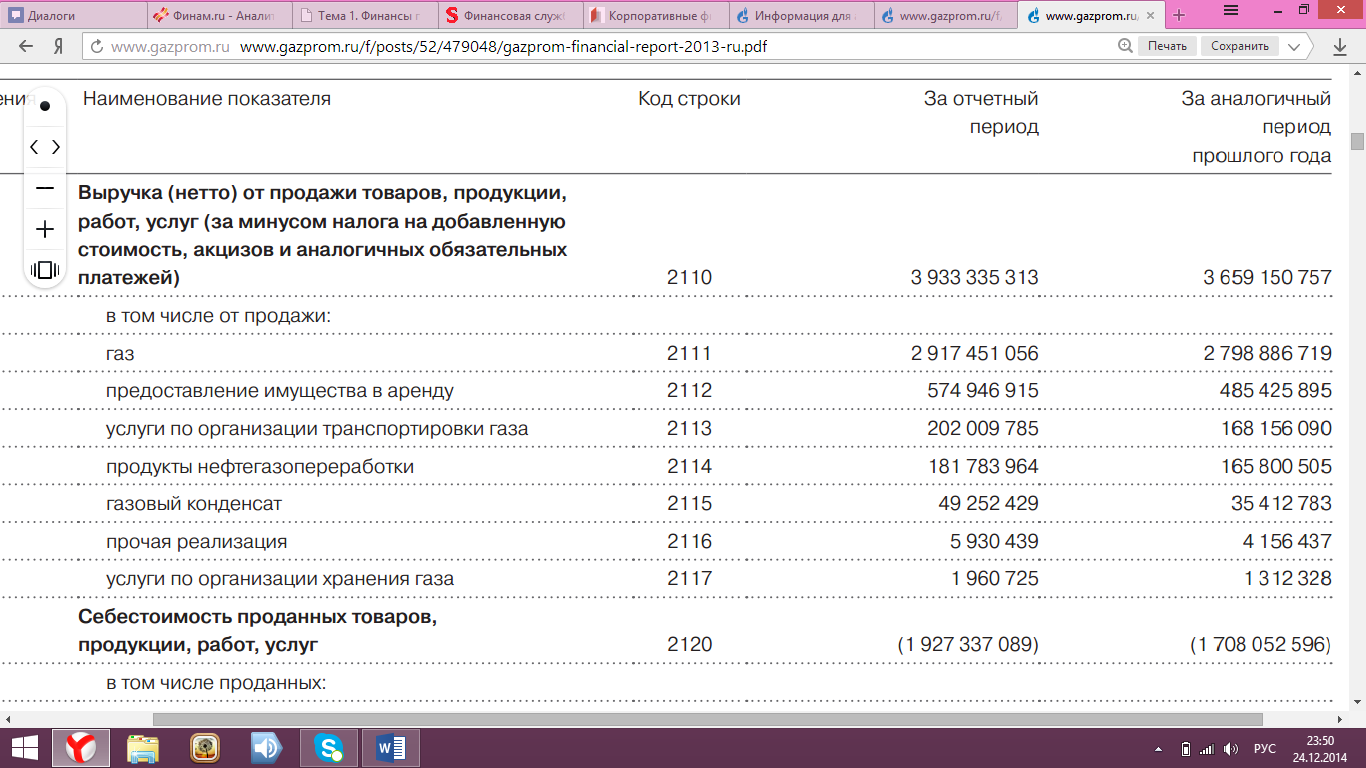Open Skype from the taskbar

(328, 748)
